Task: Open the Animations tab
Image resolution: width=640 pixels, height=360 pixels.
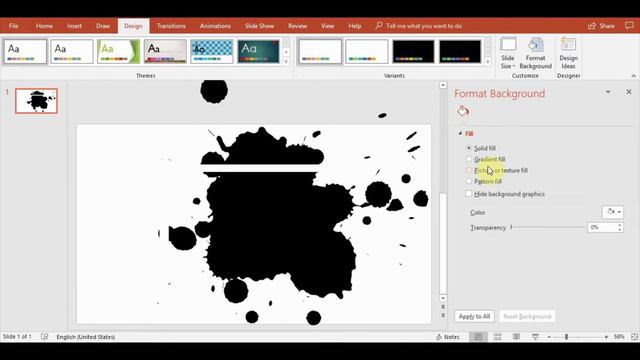Action: [x=215, y=26]
